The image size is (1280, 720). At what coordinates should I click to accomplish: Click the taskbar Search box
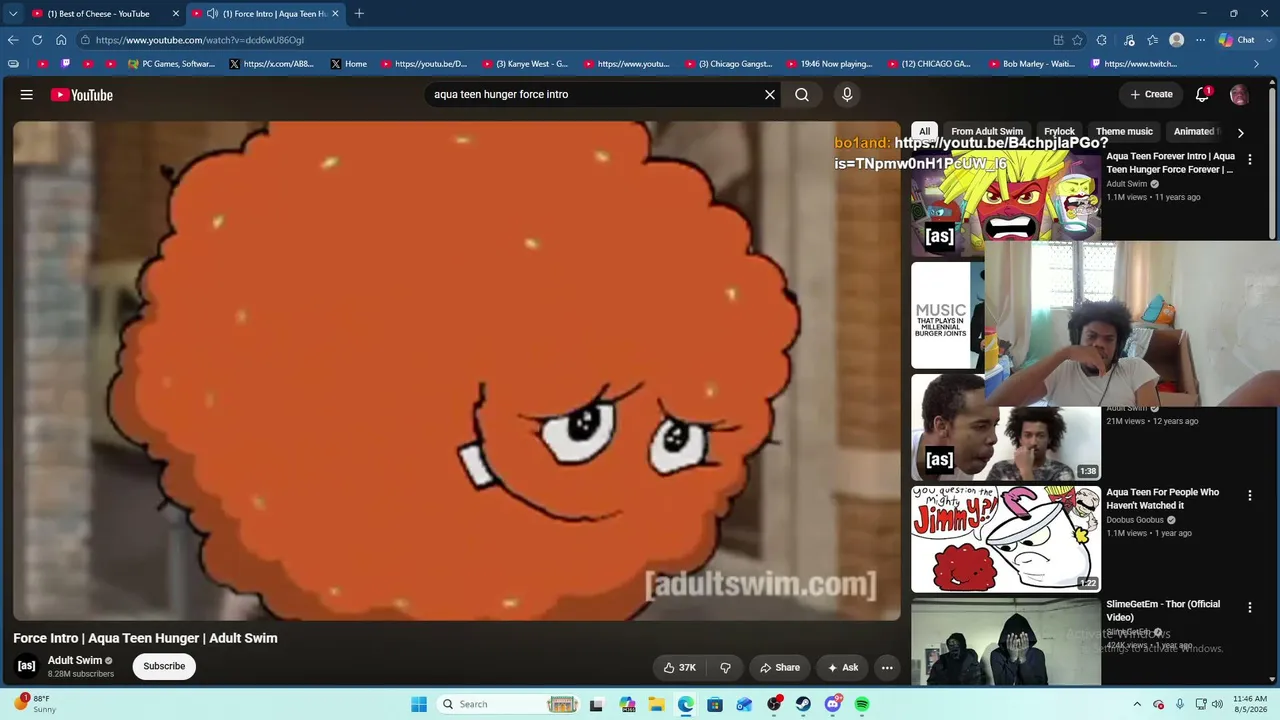508,704
